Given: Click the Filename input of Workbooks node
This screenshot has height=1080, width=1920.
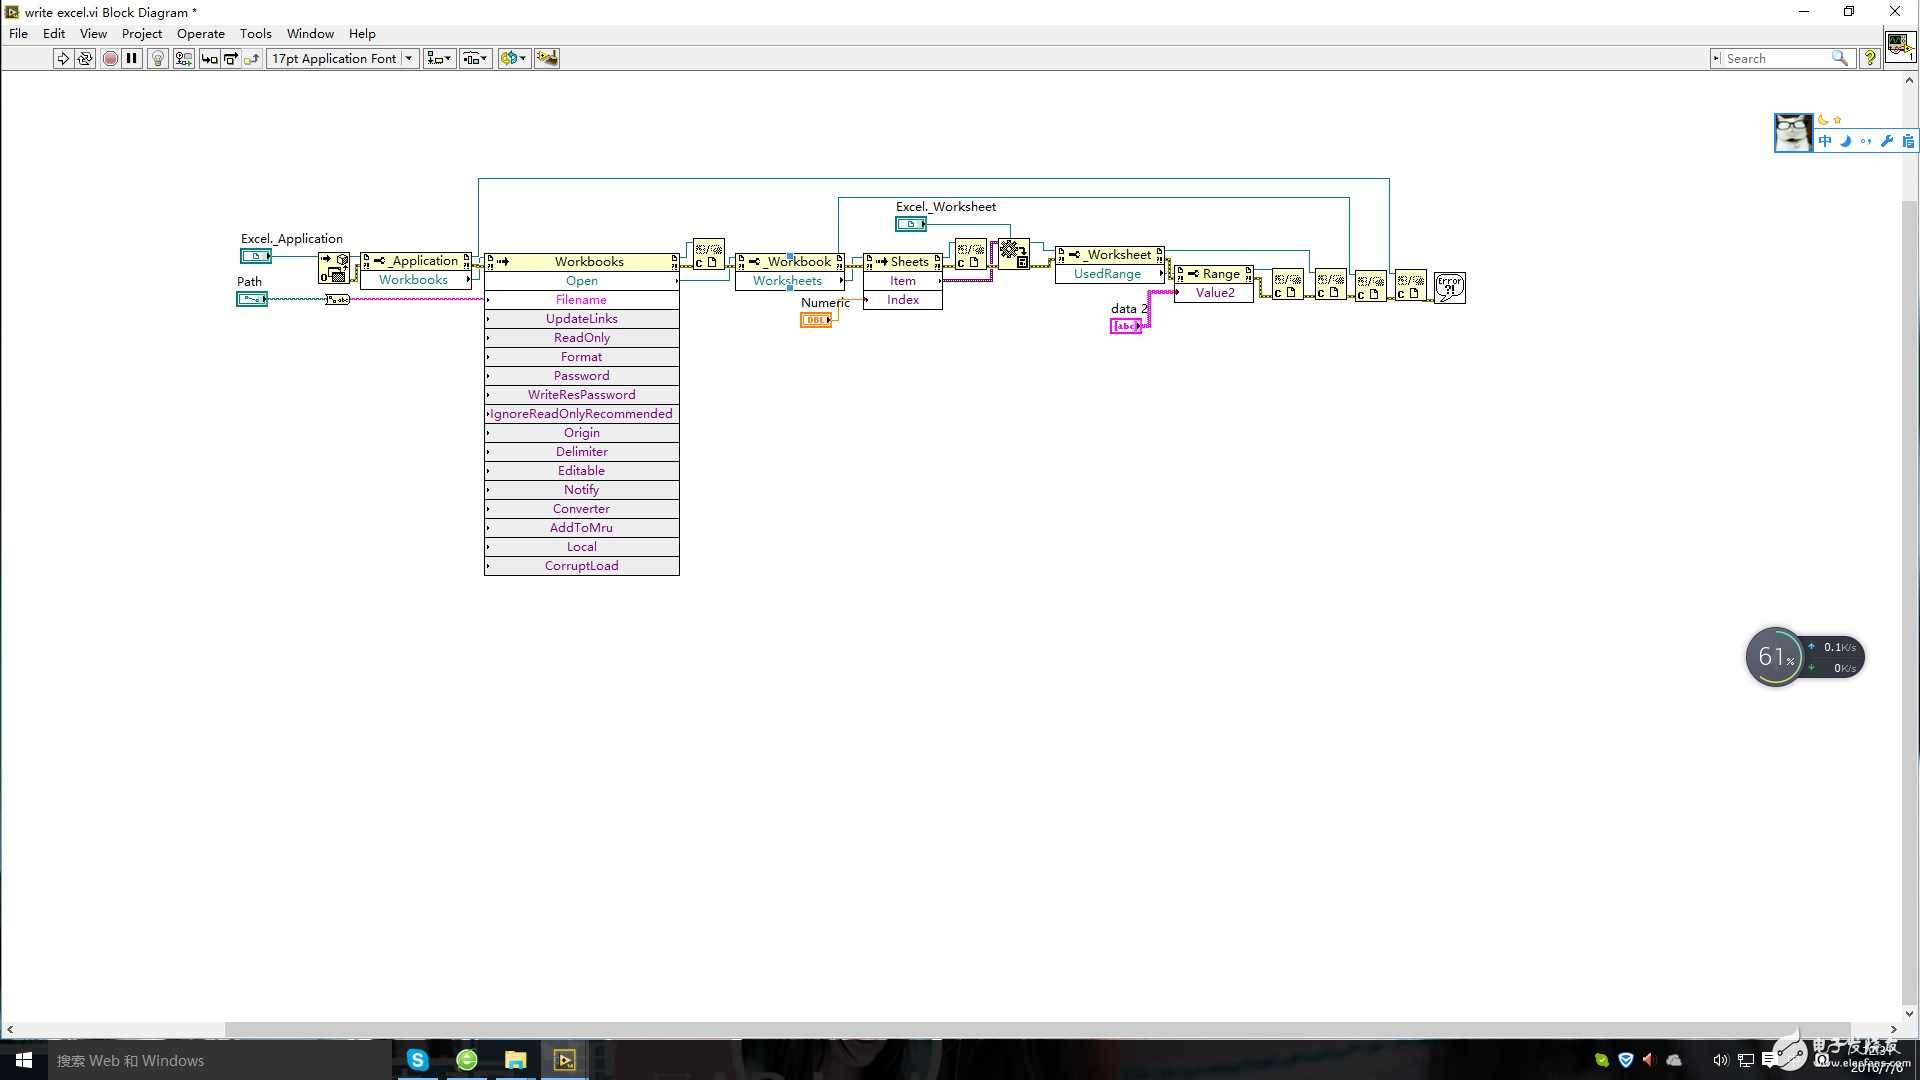Looking at the screenshot, I should (581, 300).
